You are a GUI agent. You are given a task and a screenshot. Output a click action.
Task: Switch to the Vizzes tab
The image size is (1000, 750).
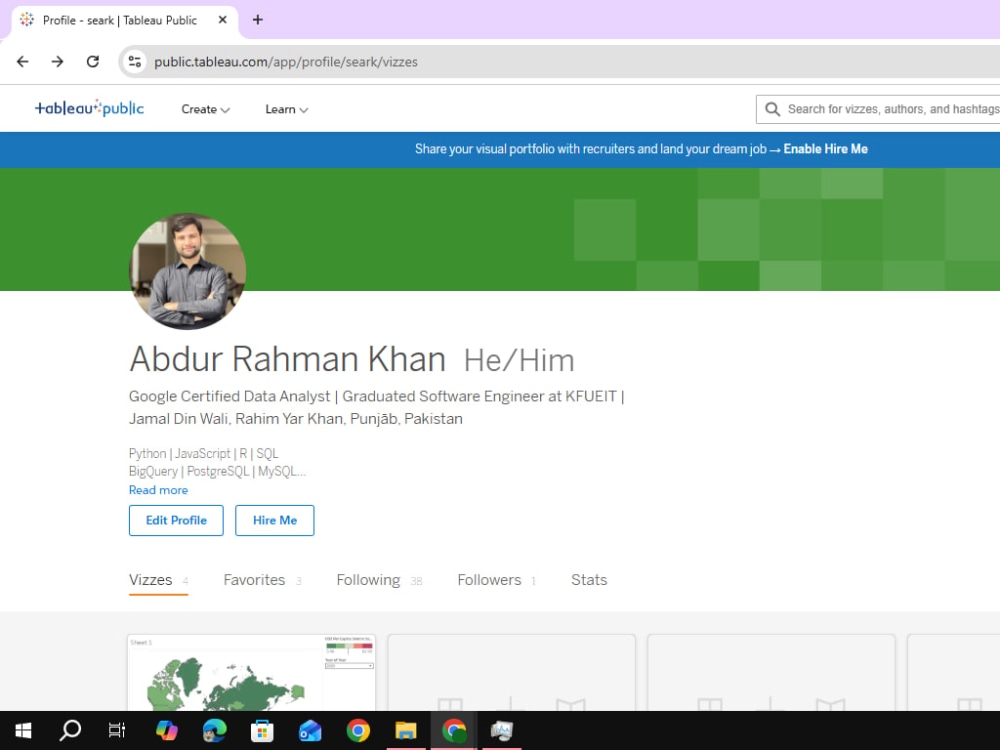[158, 580]
